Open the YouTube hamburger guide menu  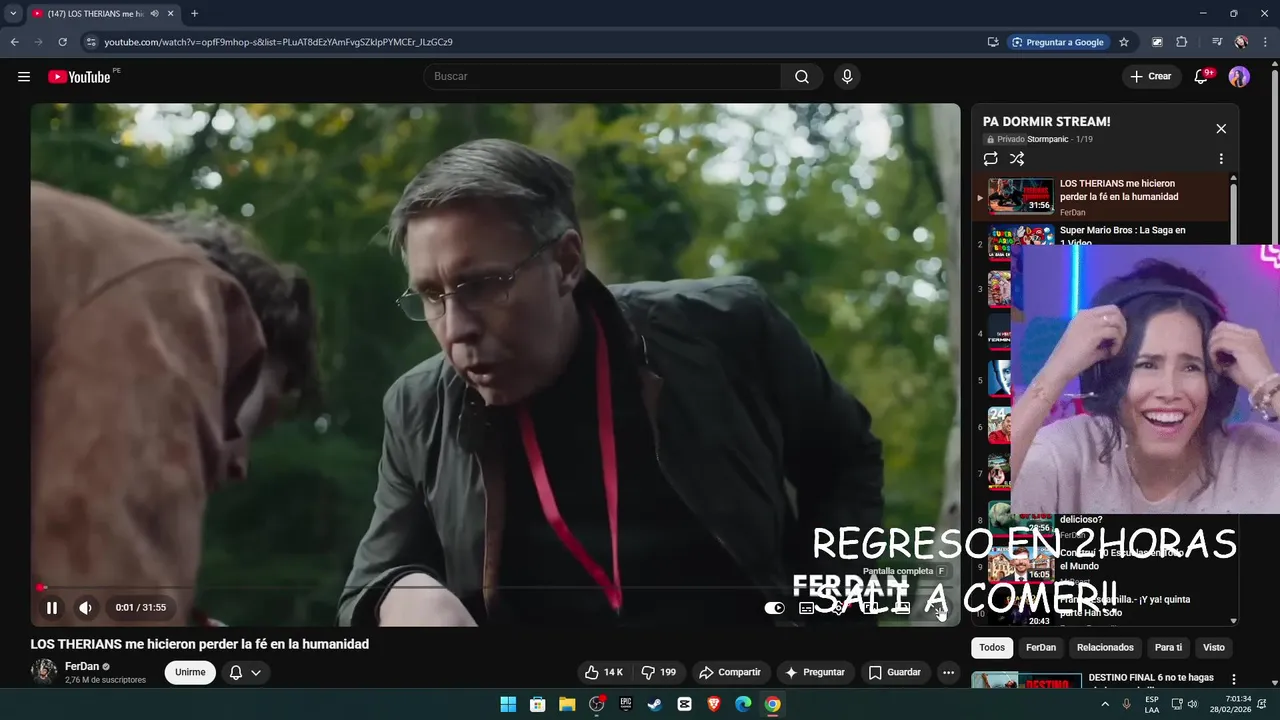[x=24, y=77]
